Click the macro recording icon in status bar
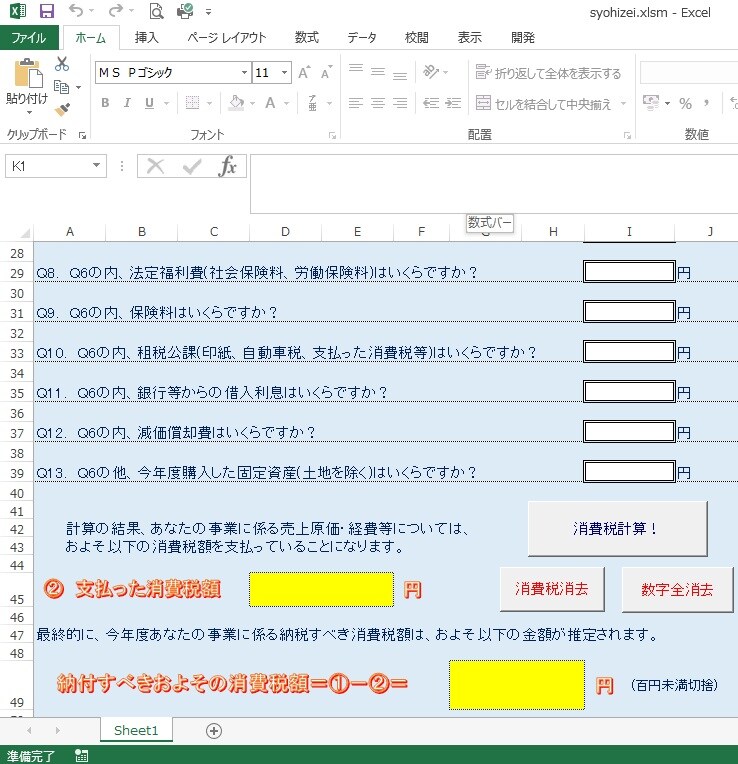The width and height of the screenshot is (738, 764). [81, 755]
